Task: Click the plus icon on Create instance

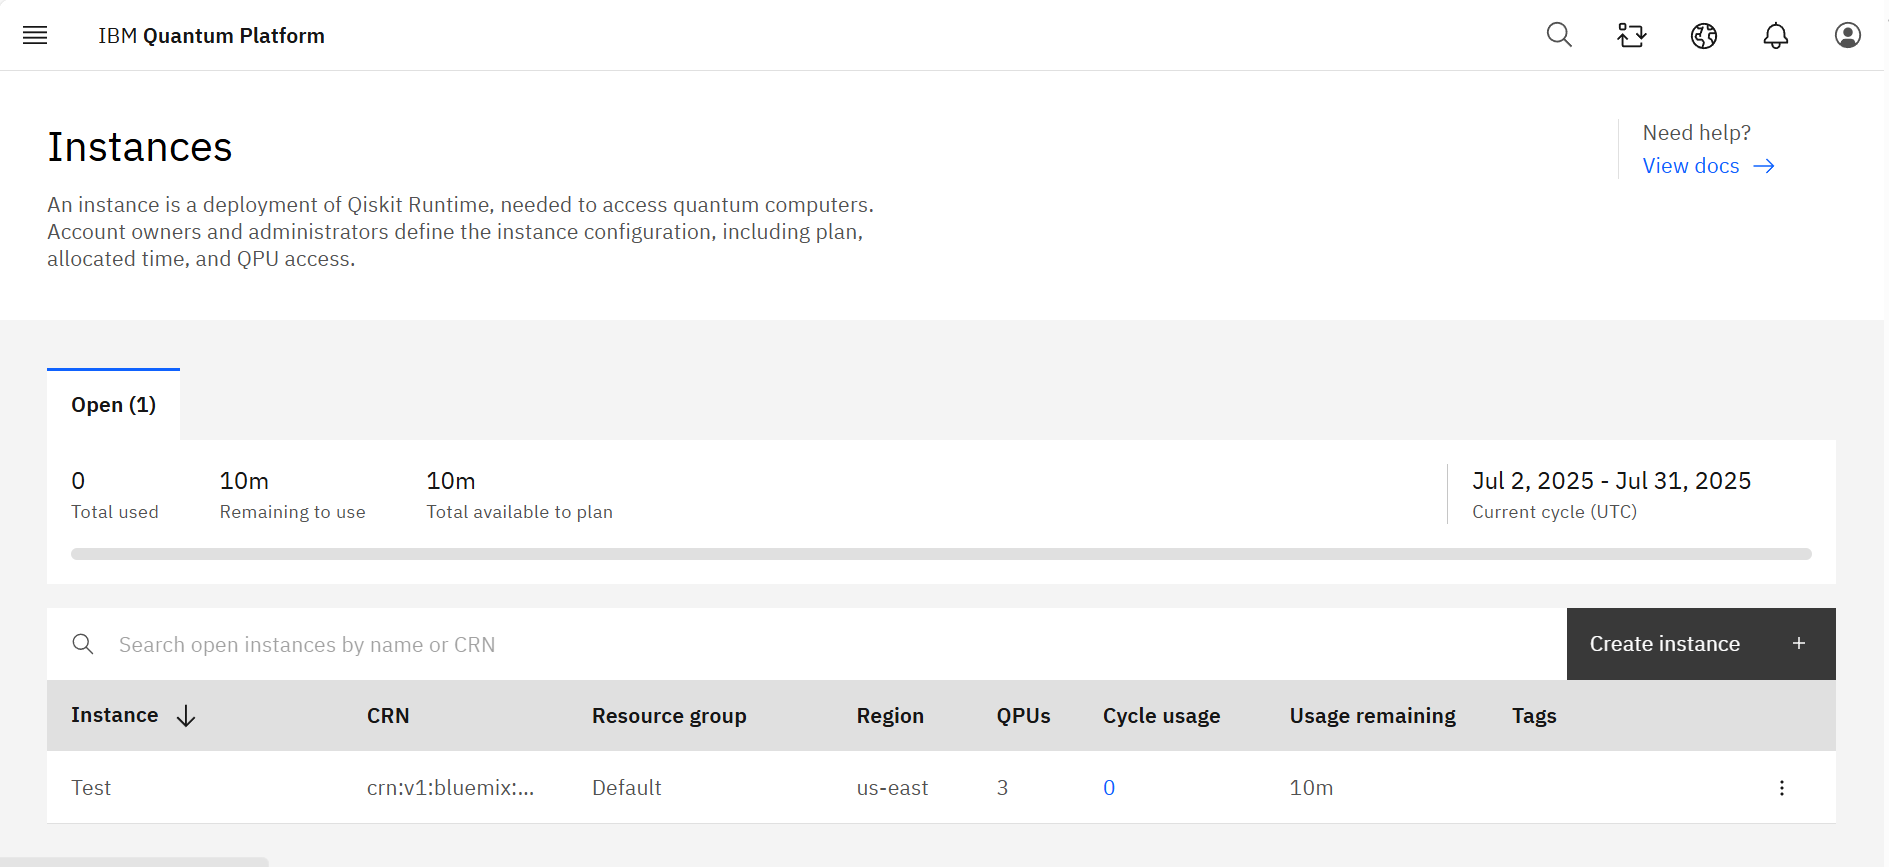Action: [x=1798, y=644]
